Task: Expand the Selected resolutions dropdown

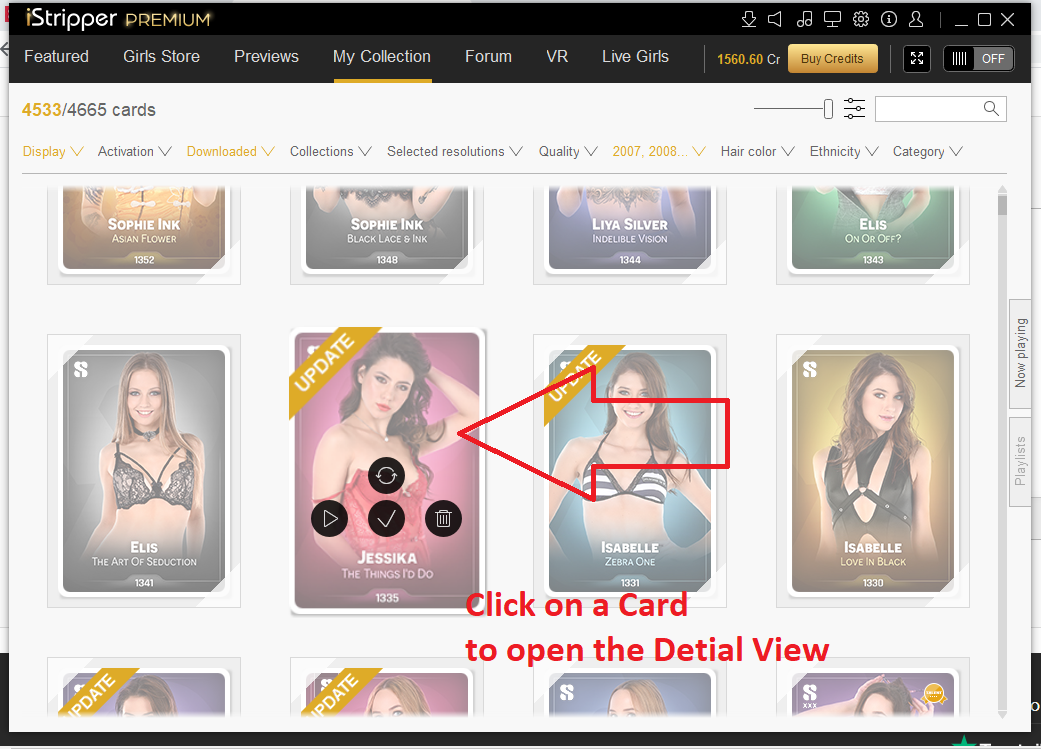Action: [454, 152]
